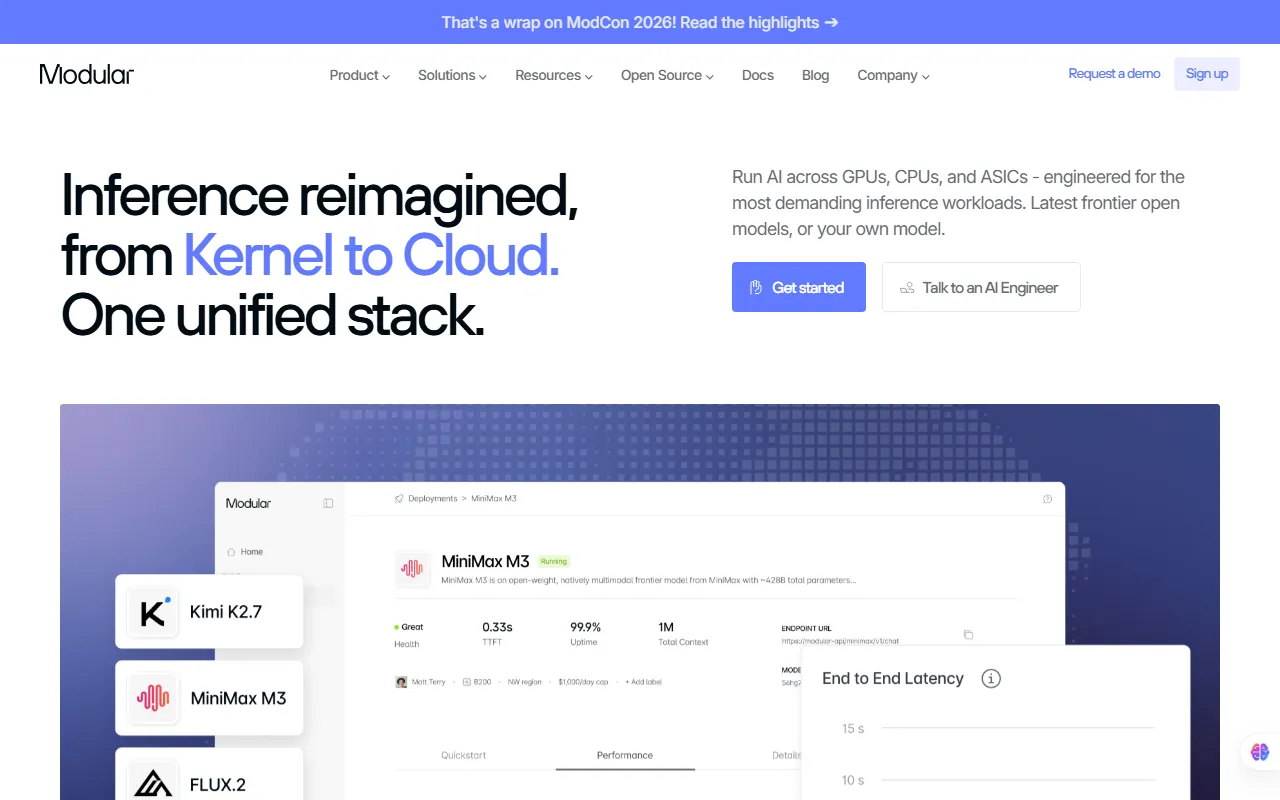Select the FLUX.2 model card

click(209, 775)
